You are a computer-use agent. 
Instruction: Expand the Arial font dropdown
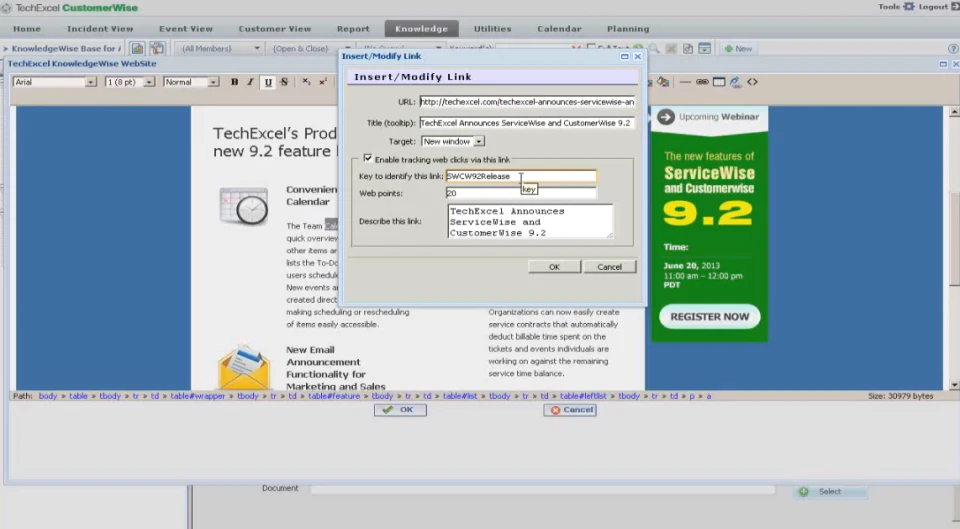pyautogui.click(x=54, y=82)
